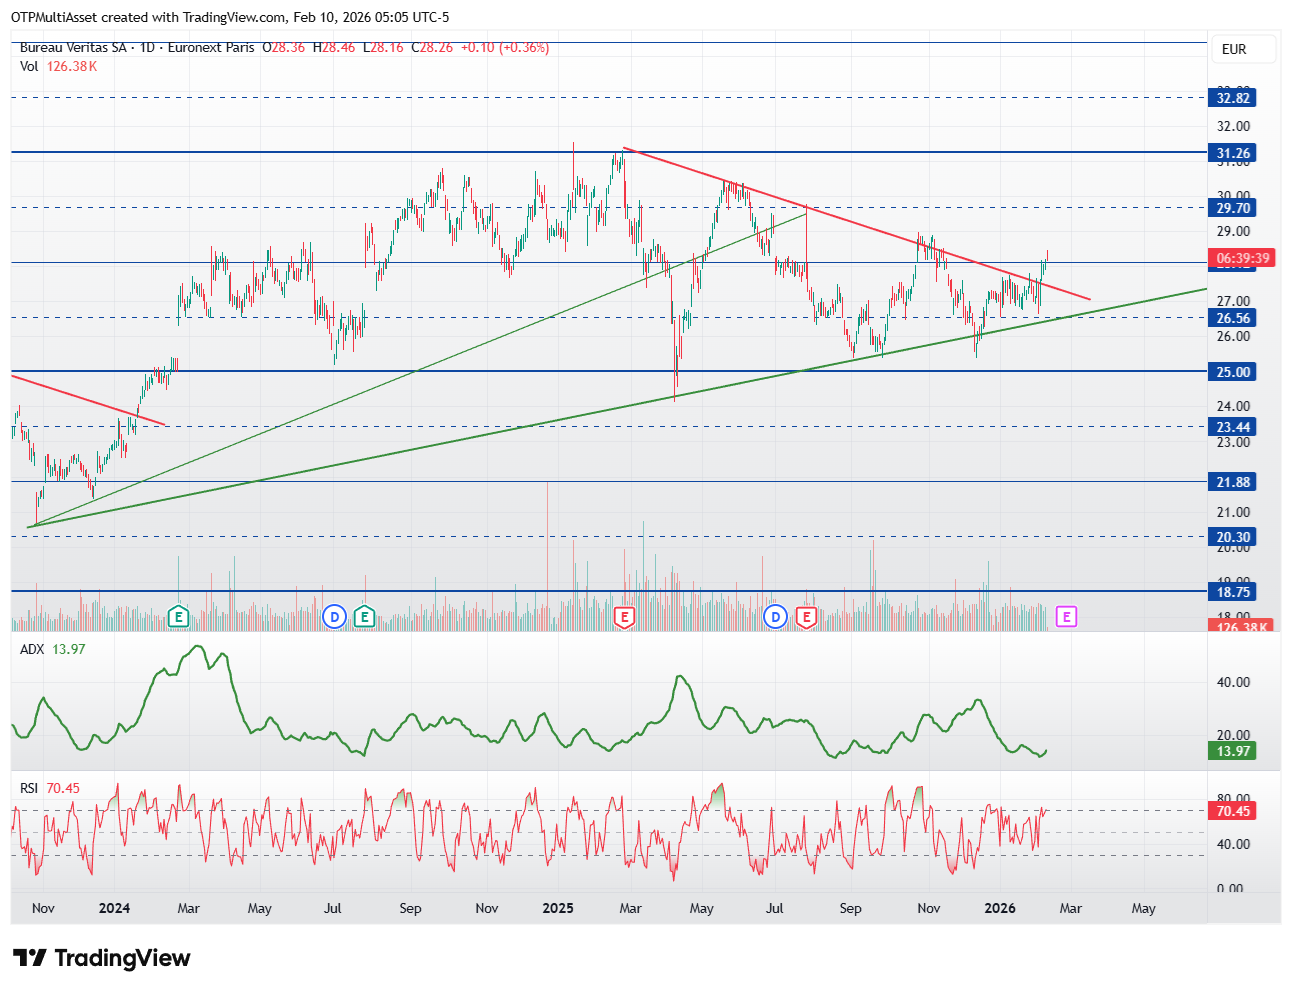1292x992 pixels.
Task: Click the 25.00 price level label
Action: (x=1233, y=372)
